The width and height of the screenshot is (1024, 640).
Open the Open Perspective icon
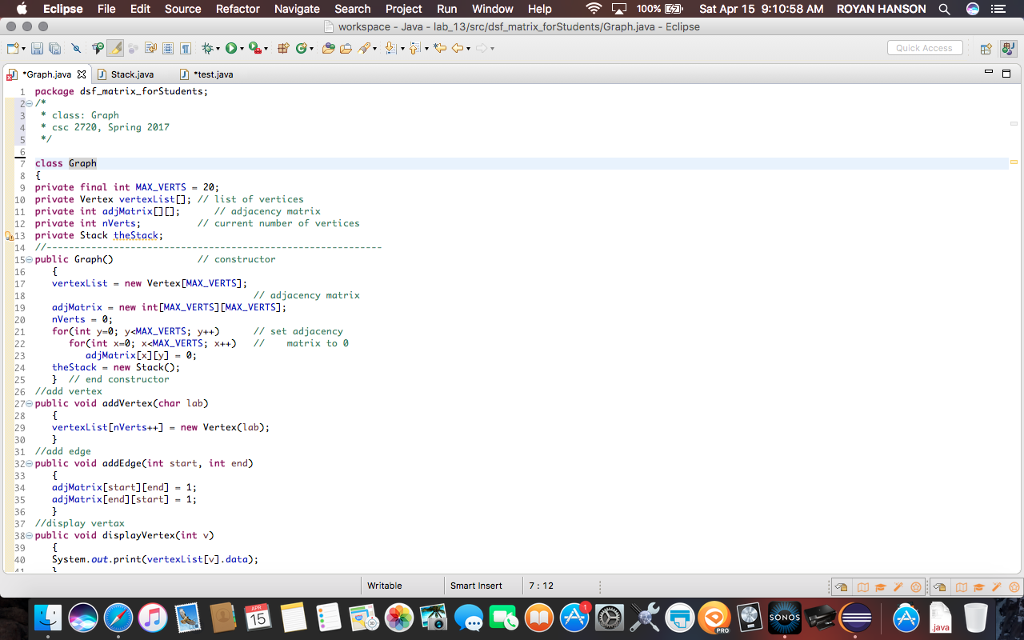pyautogui.click(x=985, y=48)
